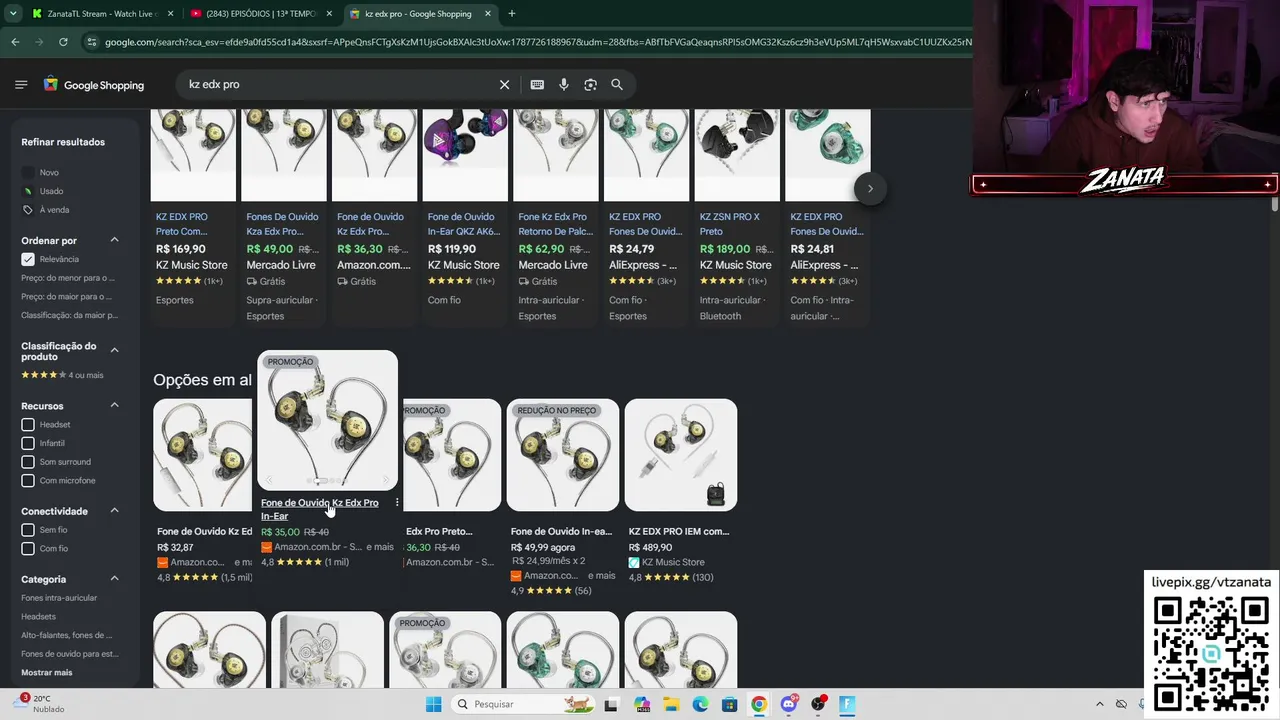Open Discord from the taskbar
This screenshot has width=1280, height=720.
click(789, 704)
